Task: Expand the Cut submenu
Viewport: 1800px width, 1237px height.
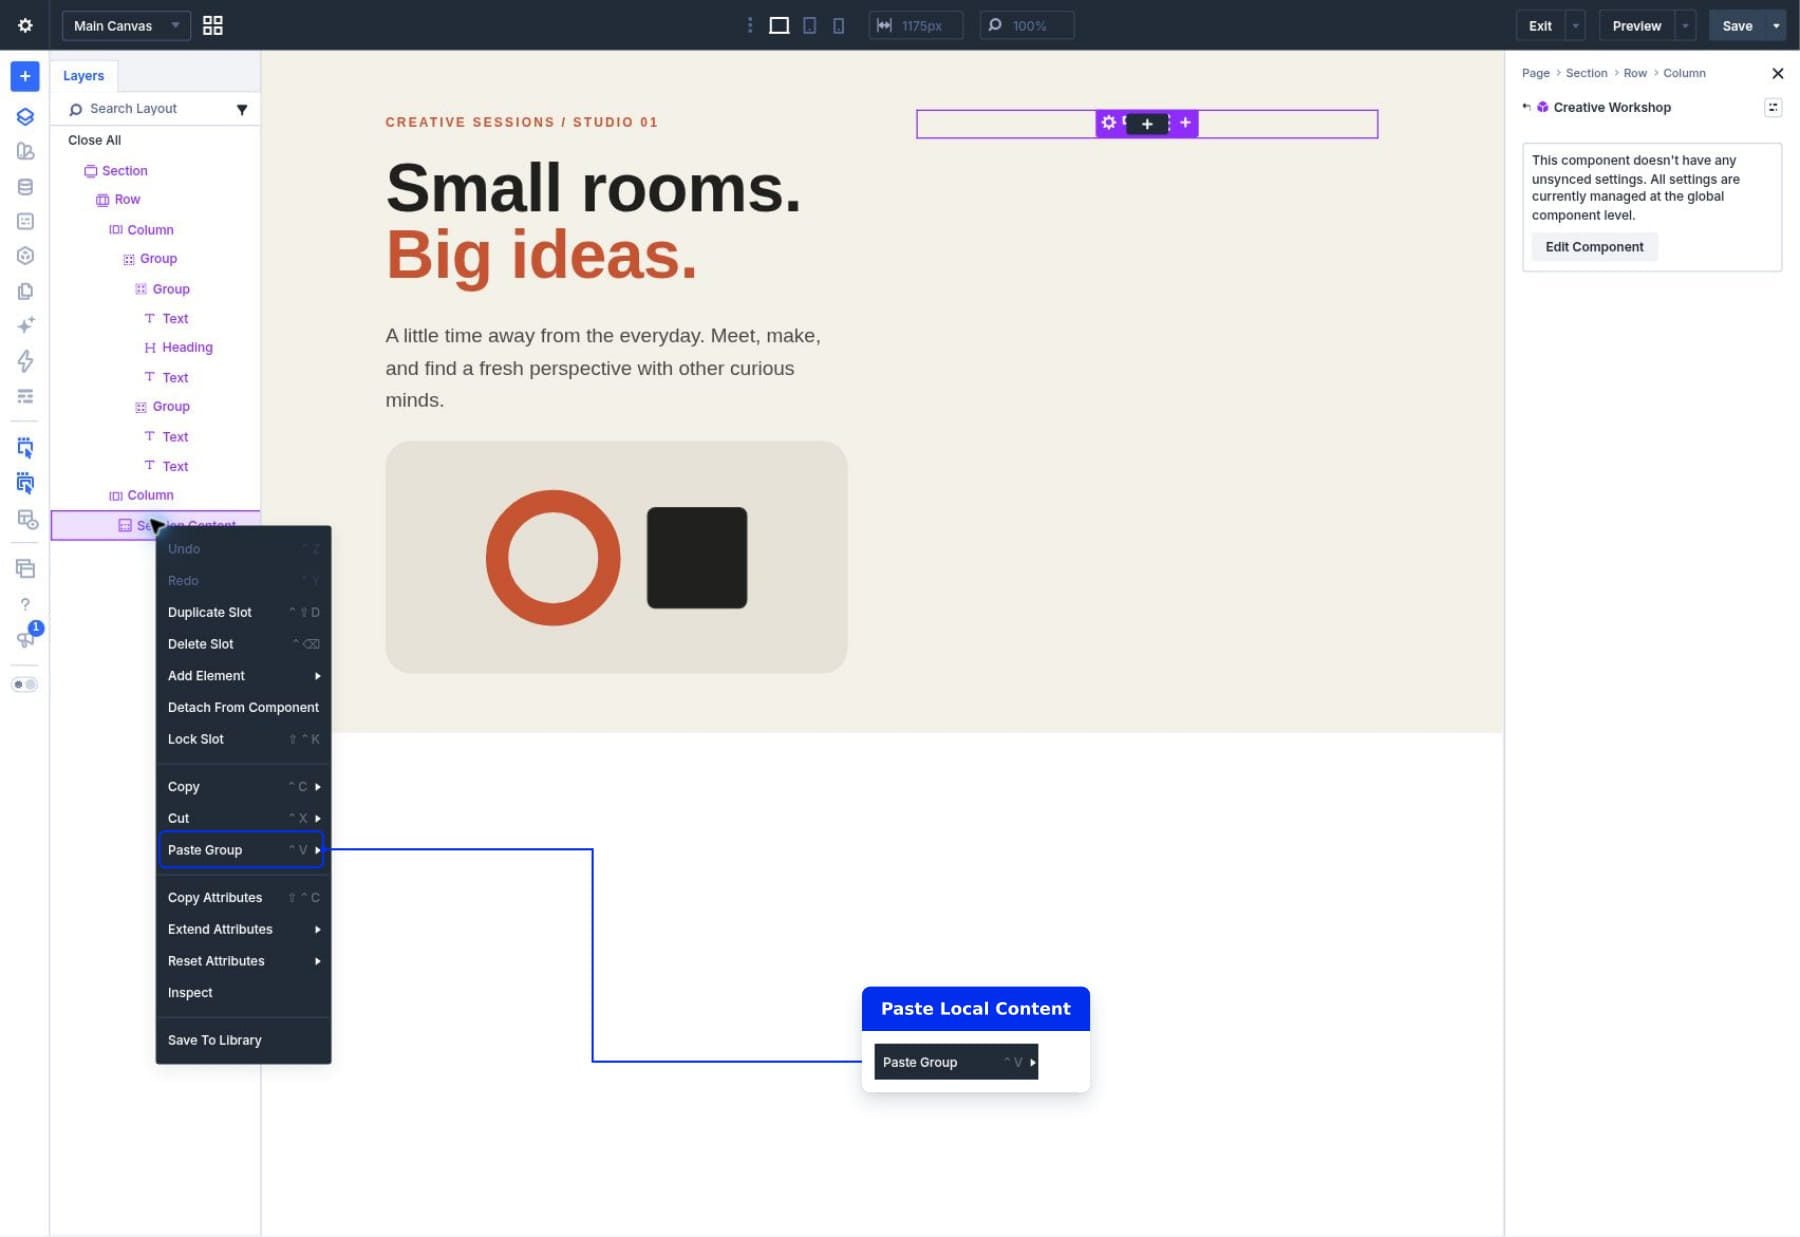Action: 243,818
